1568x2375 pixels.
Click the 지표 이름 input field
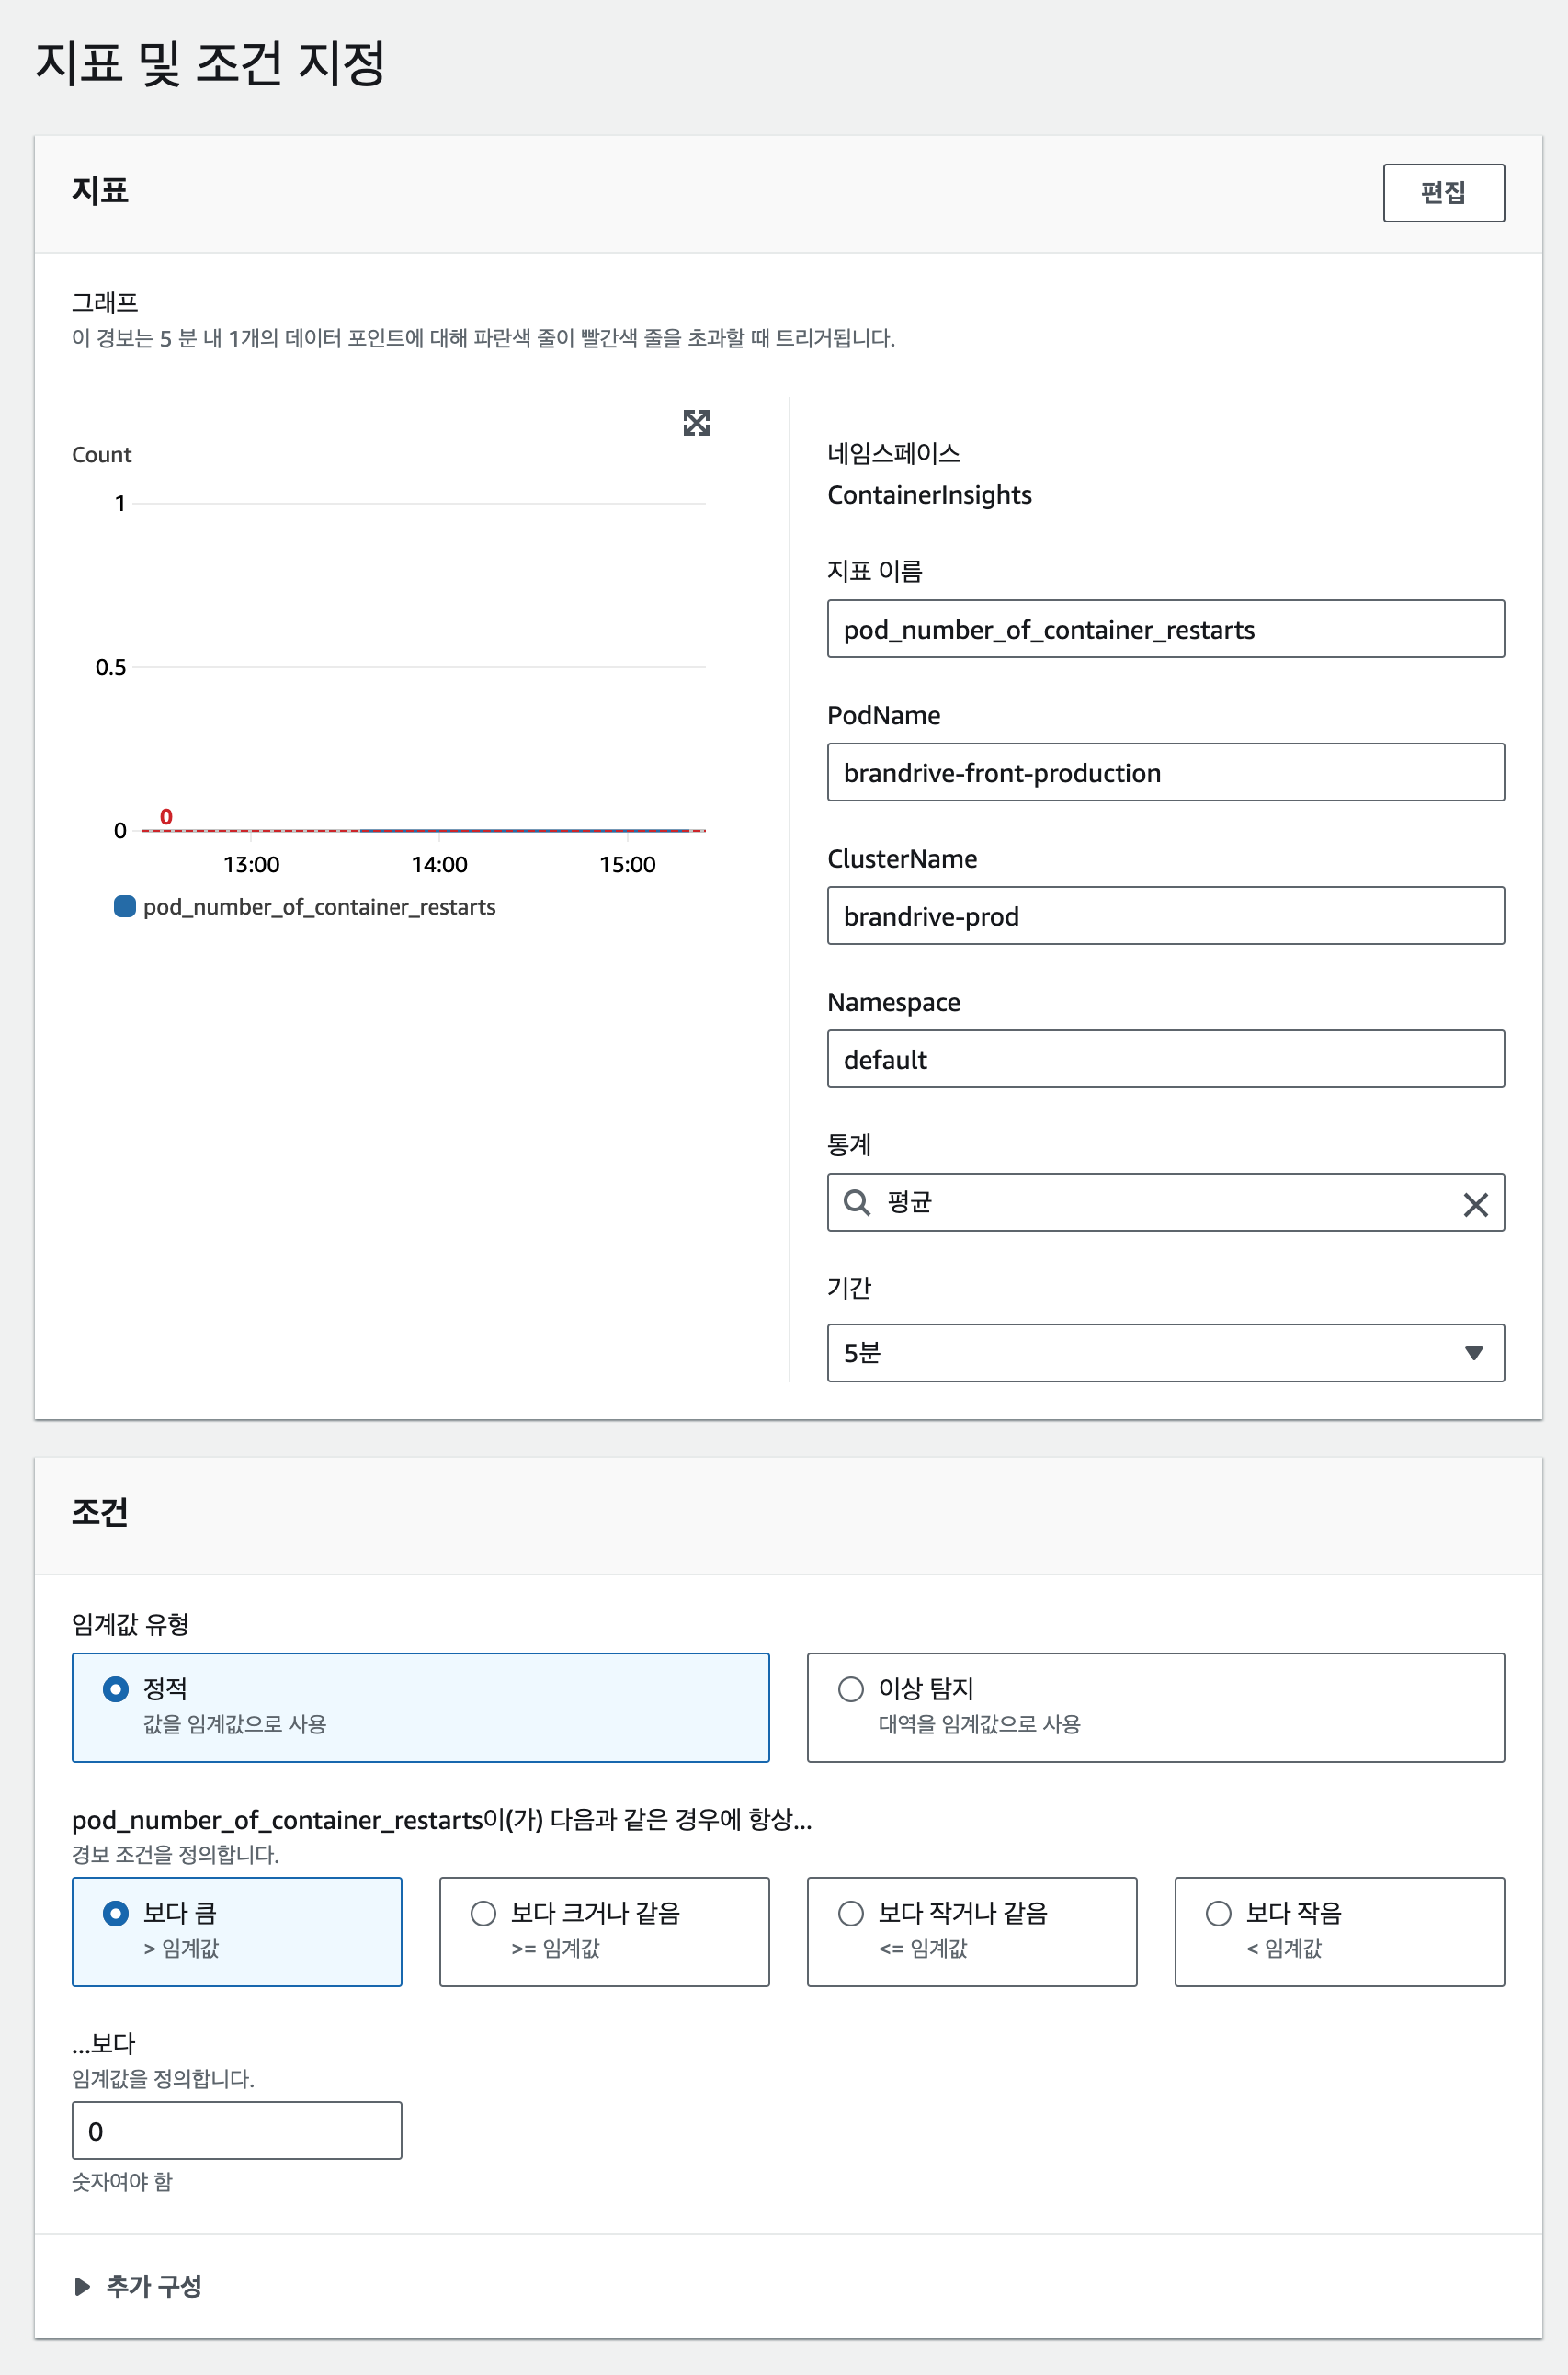pos(1165,629)
